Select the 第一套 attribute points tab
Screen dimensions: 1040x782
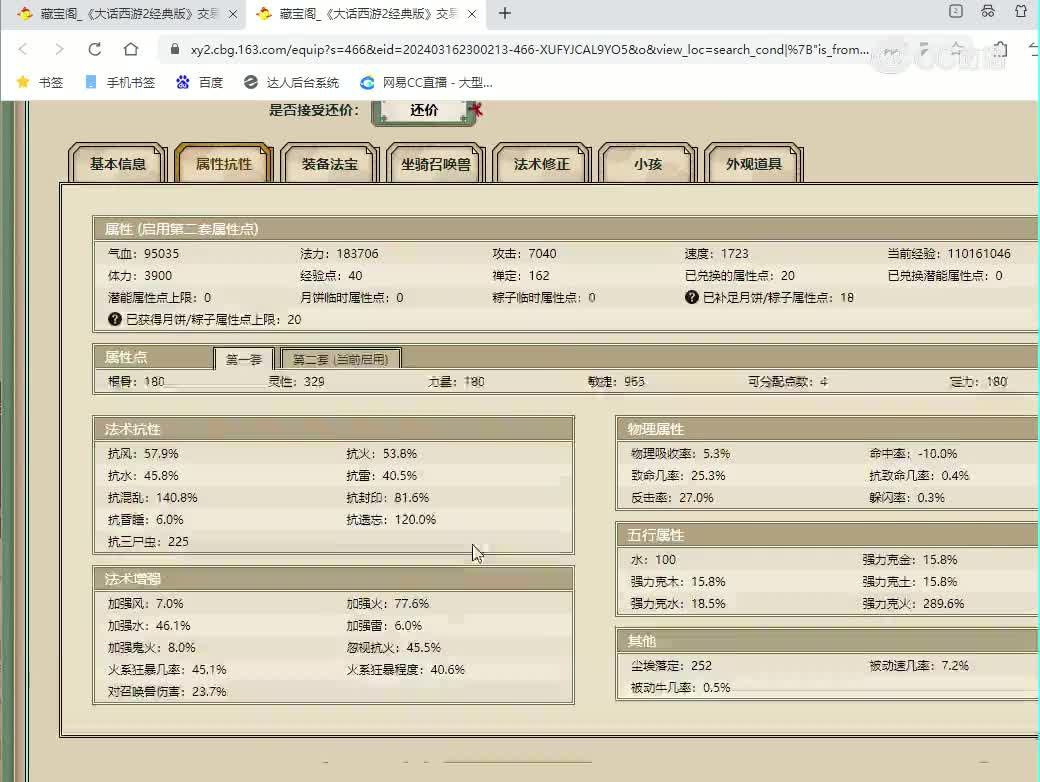pos(243,359)
